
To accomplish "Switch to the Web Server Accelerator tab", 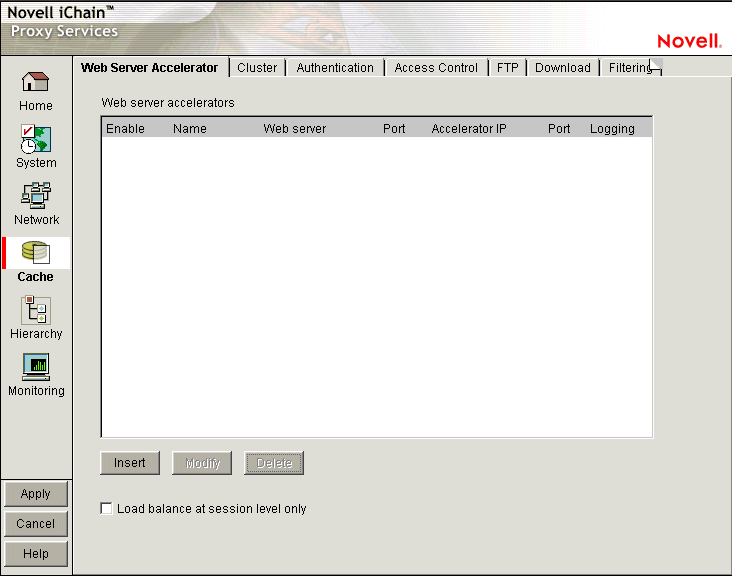I will point(149,68).
